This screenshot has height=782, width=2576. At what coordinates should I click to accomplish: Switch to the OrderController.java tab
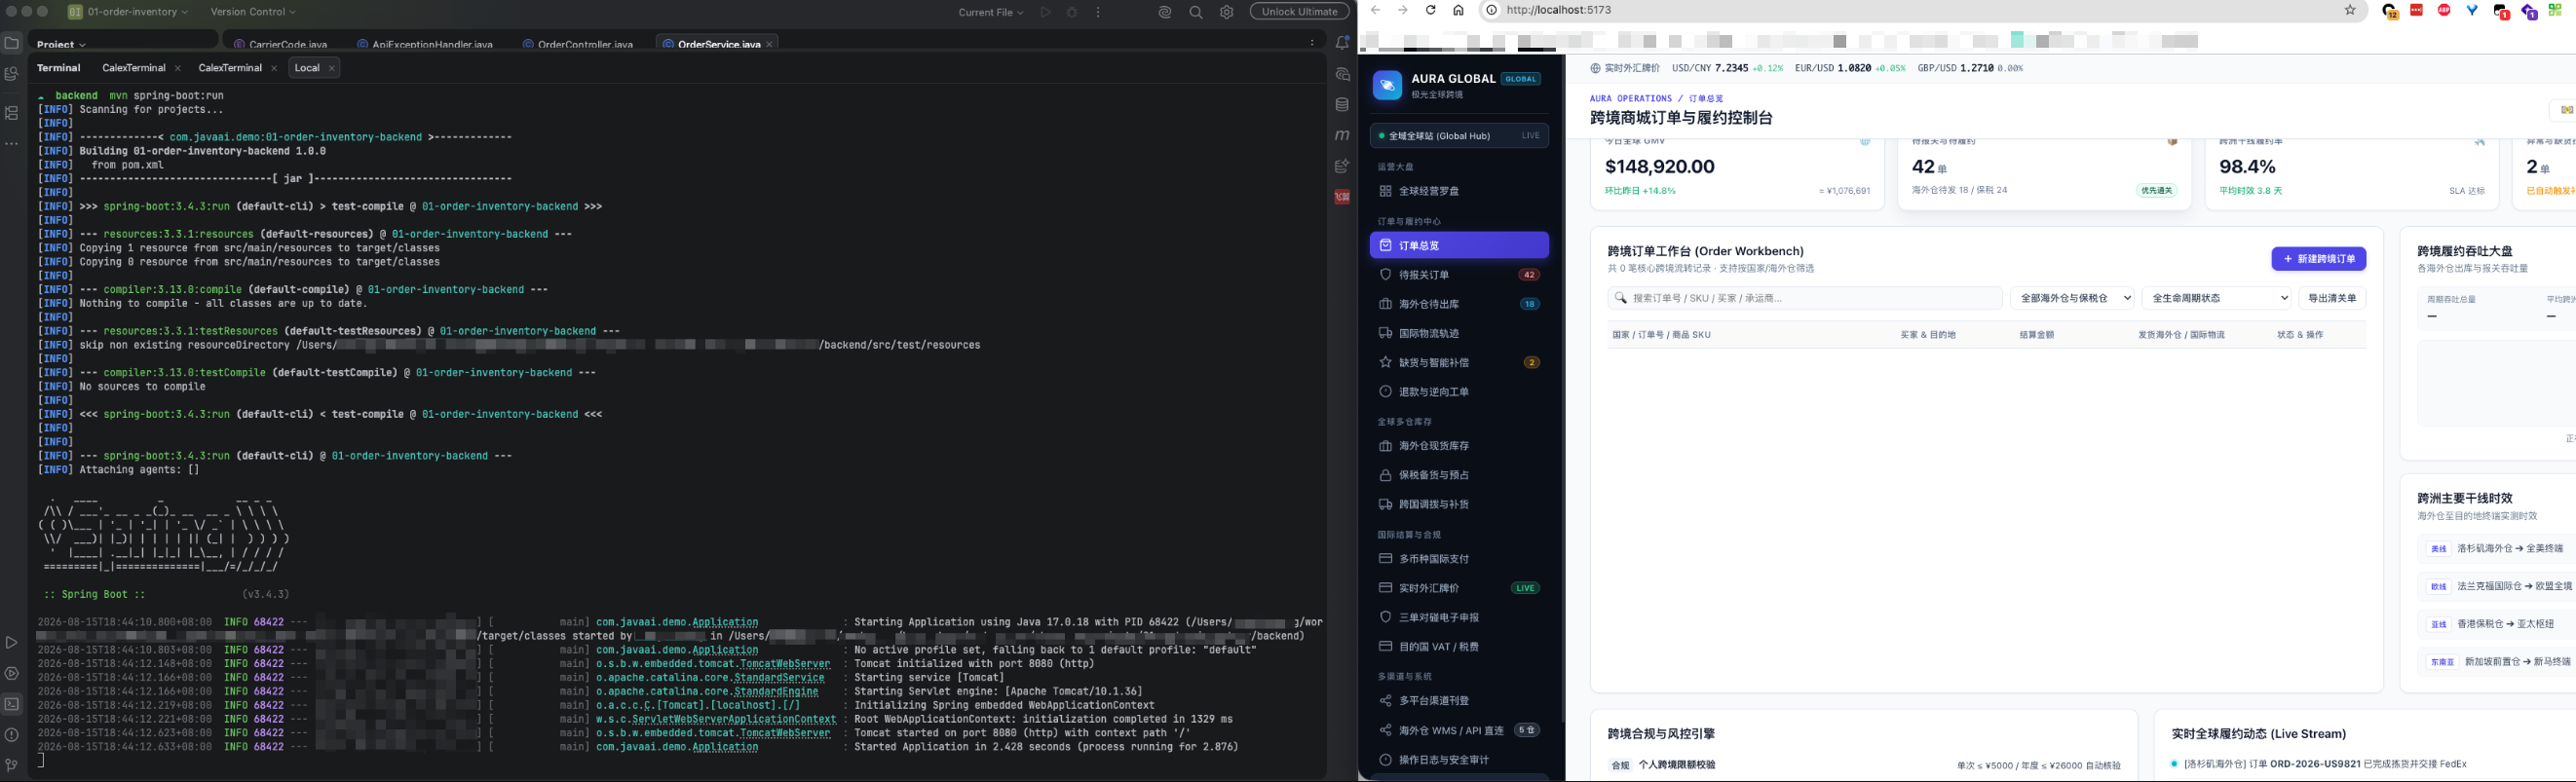click(x=578, y=45)
